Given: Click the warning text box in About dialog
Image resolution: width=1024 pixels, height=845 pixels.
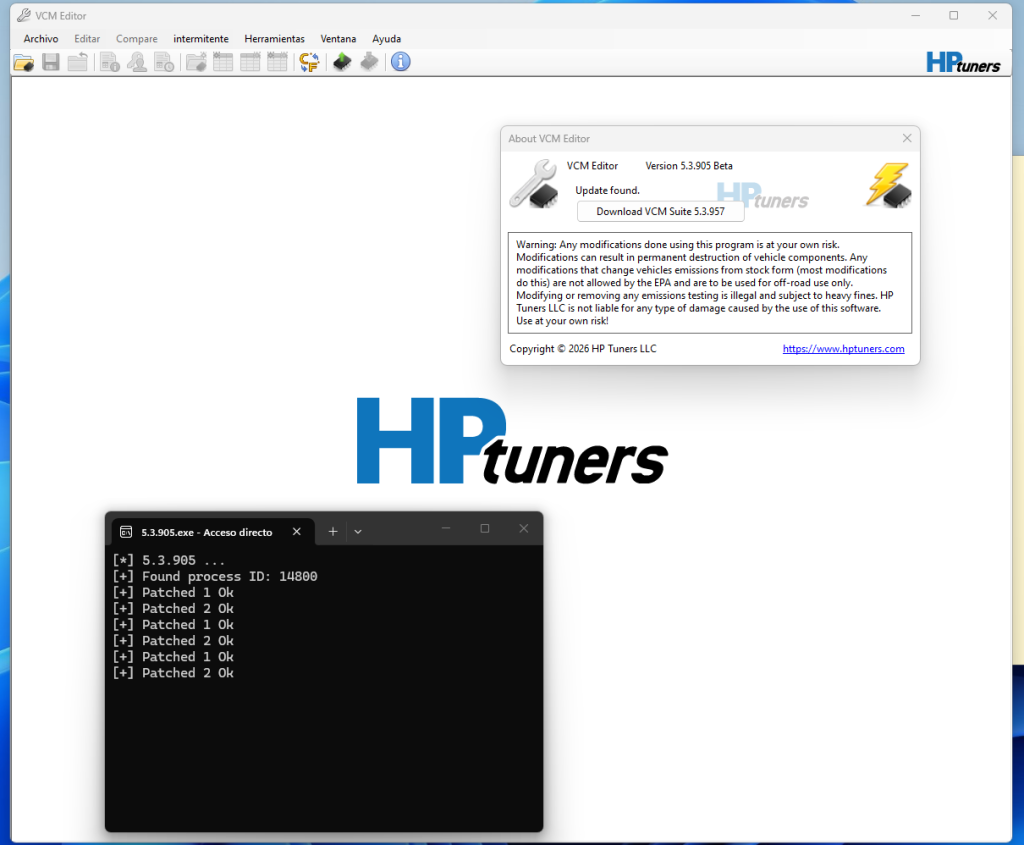Looking at the screenshot, I should click(x=710, y=283).
